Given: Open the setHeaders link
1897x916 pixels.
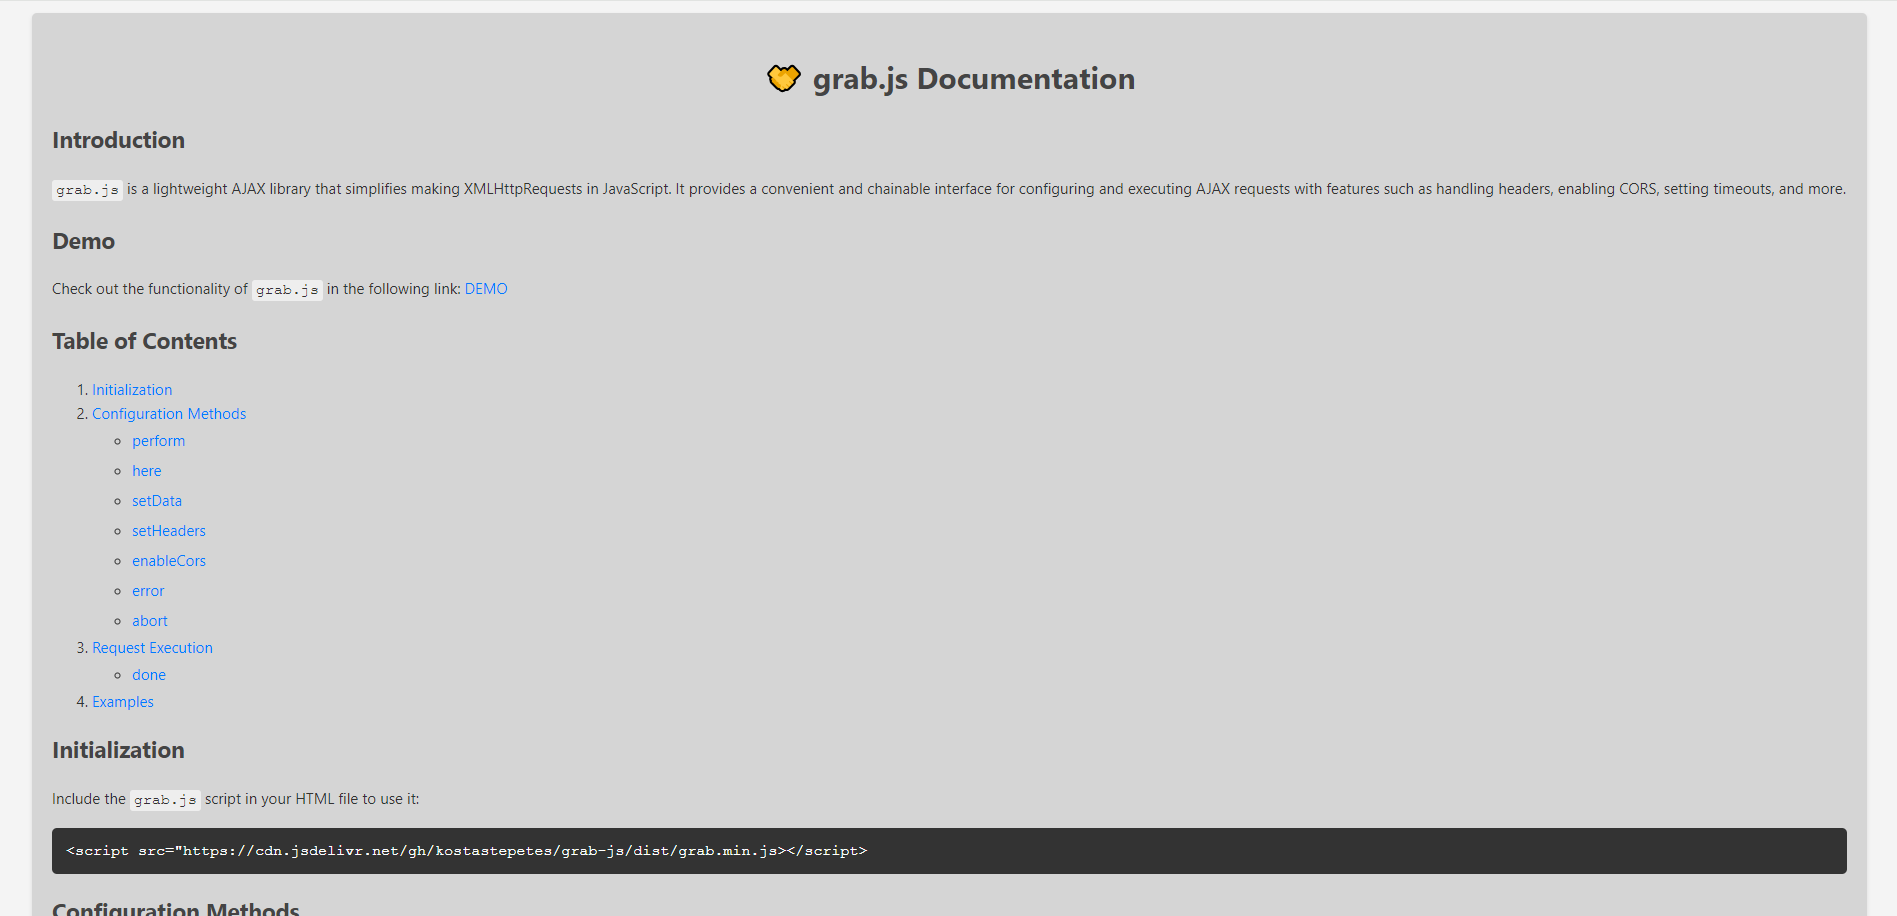Looking at the screenshot, I should (x=169, y=531).
